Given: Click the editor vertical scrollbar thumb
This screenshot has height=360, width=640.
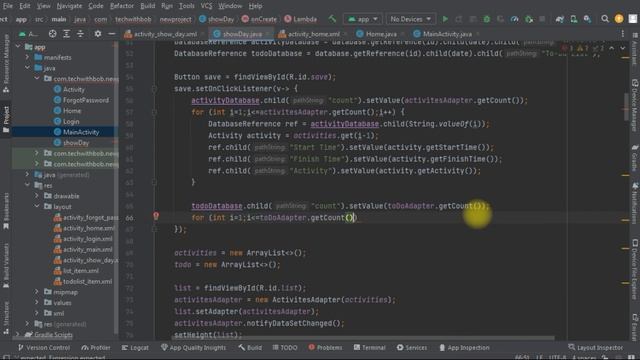Looking at the screenshot, I should 626,107.
